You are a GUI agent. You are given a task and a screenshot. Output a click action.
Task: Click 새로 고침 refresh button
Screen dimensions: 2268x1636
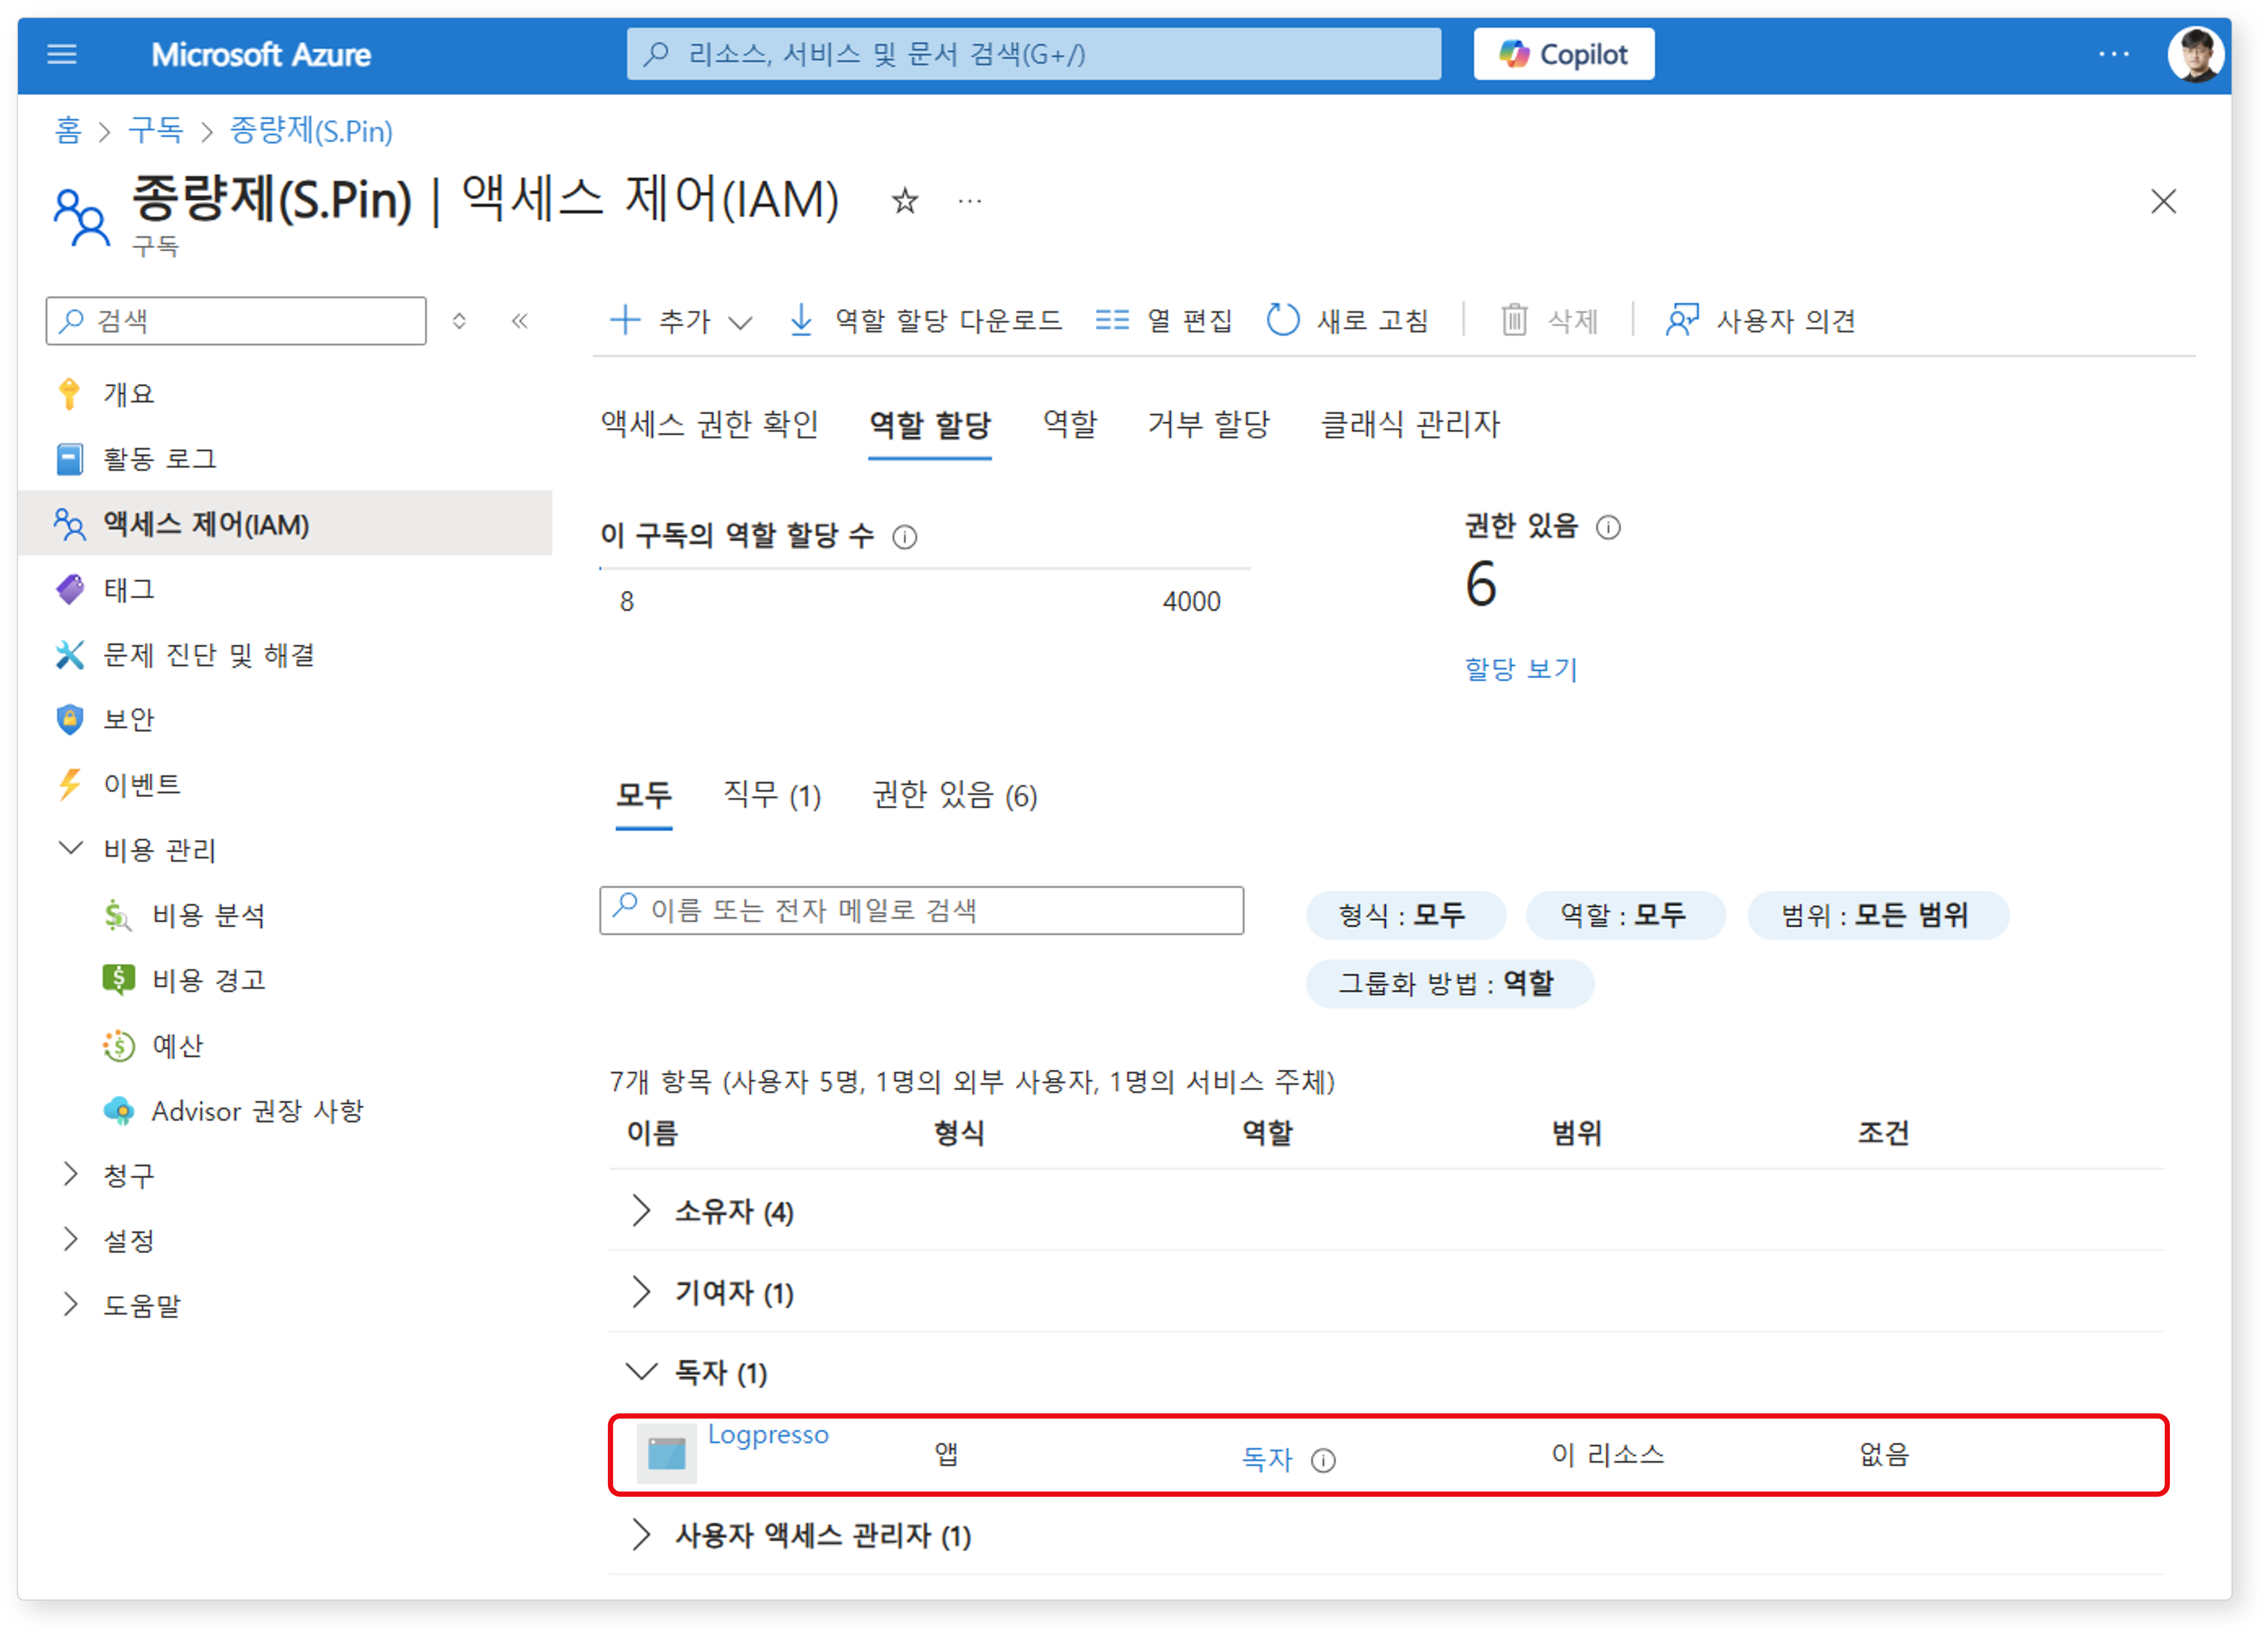pos(1347,321)
